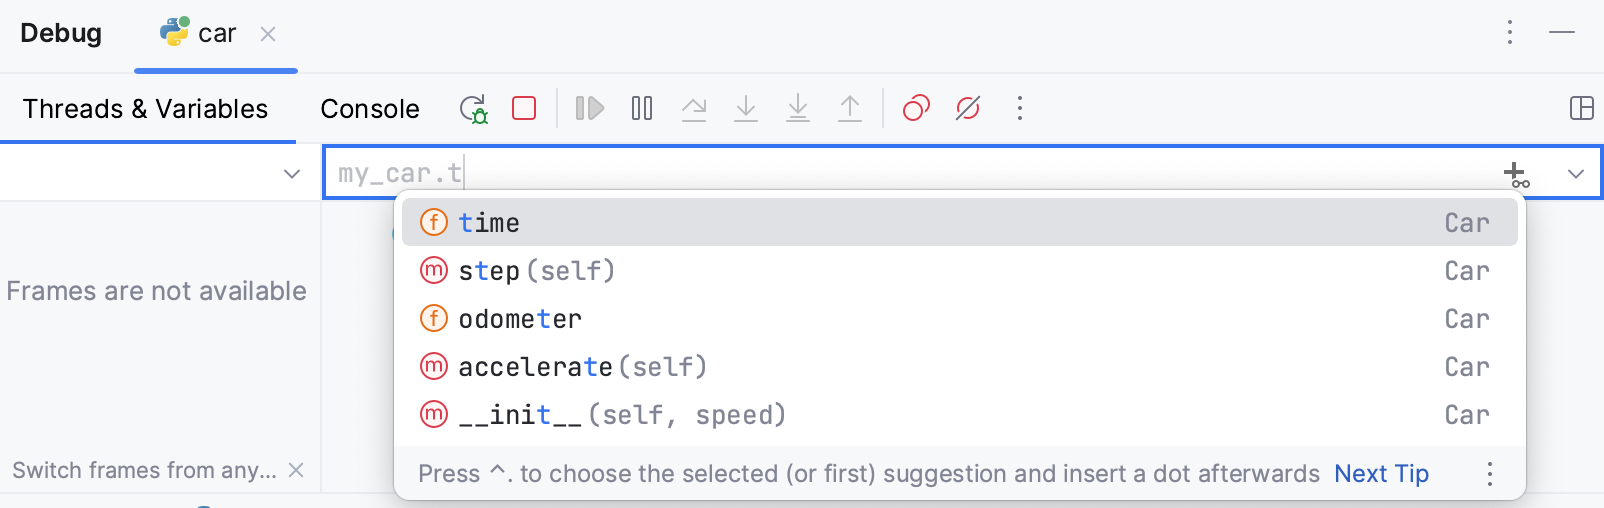This screenshot has width=1604, height=508.
Task: Open the debug toolbar's more options menu
Action: 1020,108
